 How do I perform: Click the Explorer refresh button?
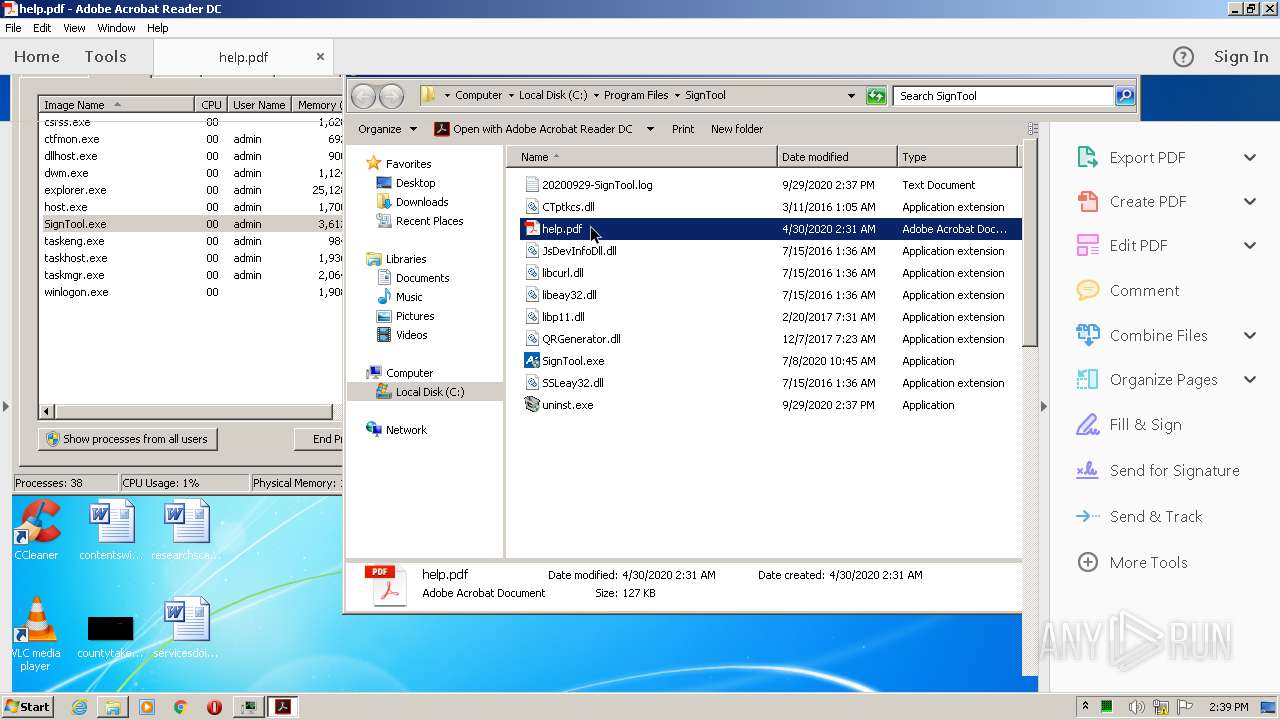[x=876, y=96]
